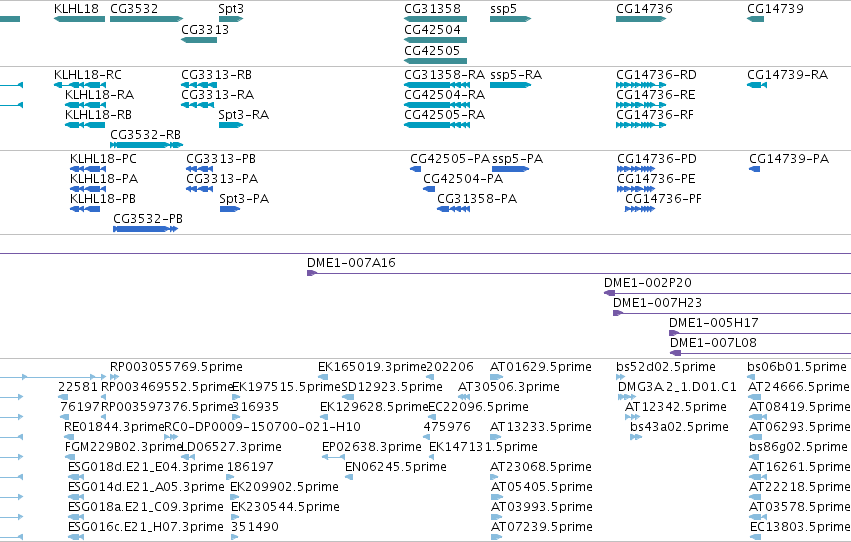Click protein KLHL18-PC label
Screen dimensions: 851x542
pyautogui.click(x=103, y=159)
